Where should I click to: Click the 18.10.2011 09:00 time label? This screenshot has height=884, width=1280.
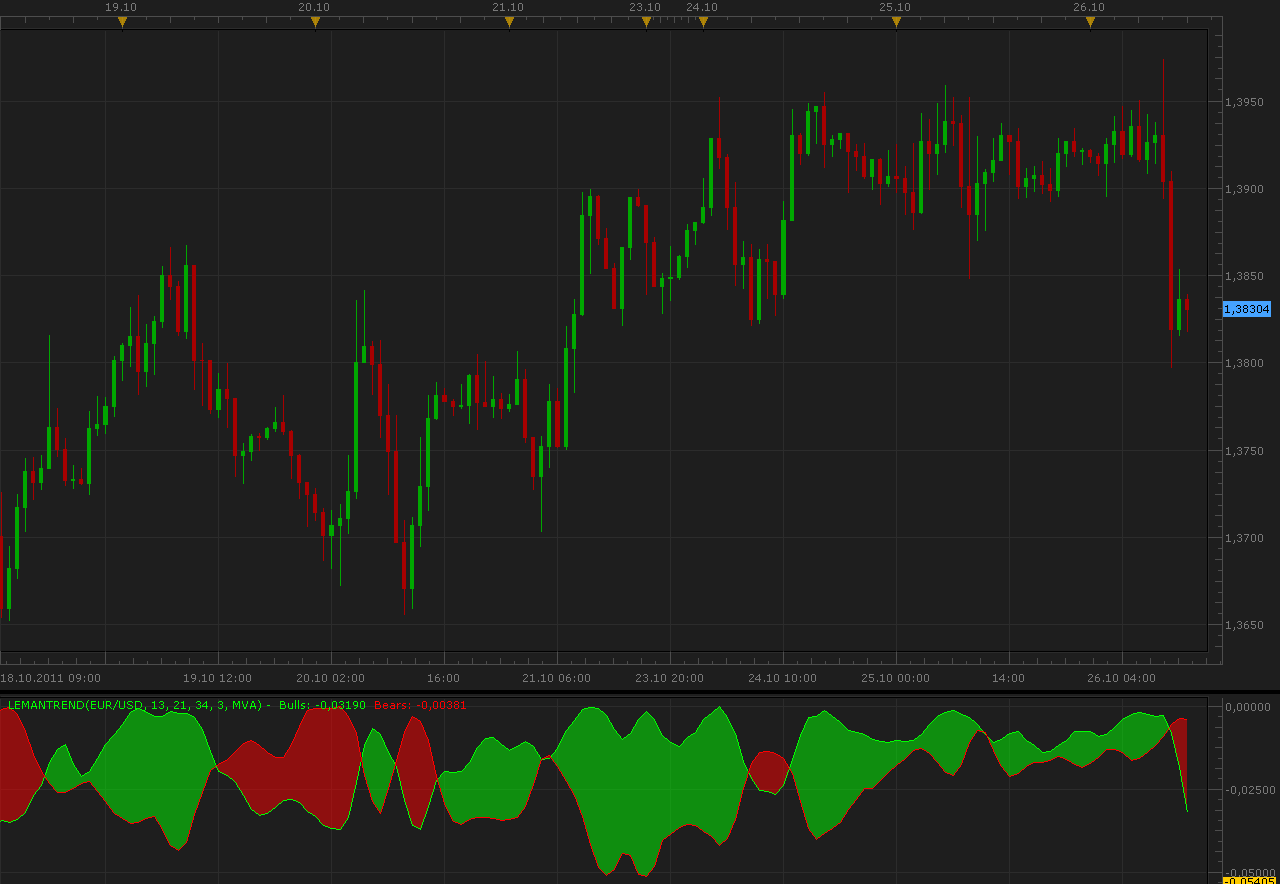pyautogui.click(x=51, y=678)
